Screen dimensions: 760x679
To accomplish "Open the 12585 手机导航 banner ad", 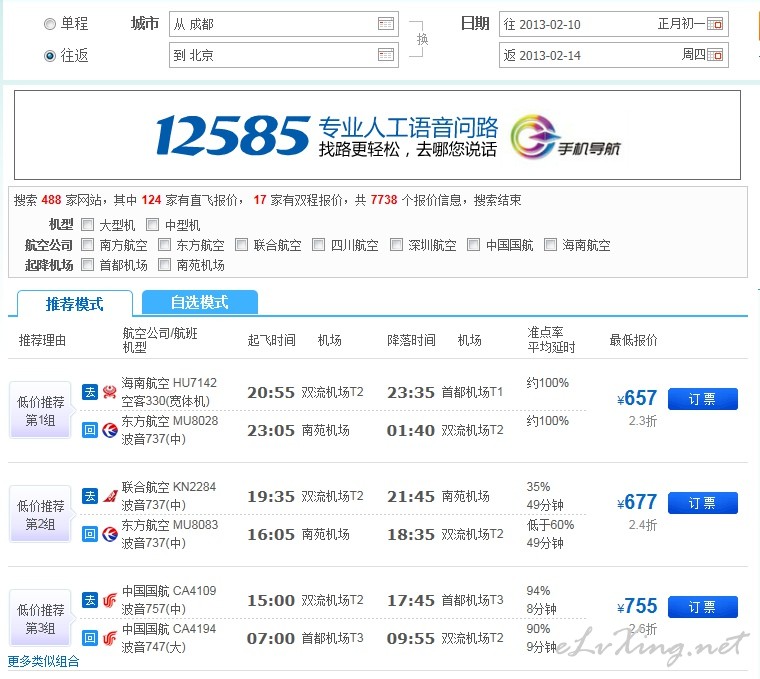I will [x=377, y=135].
